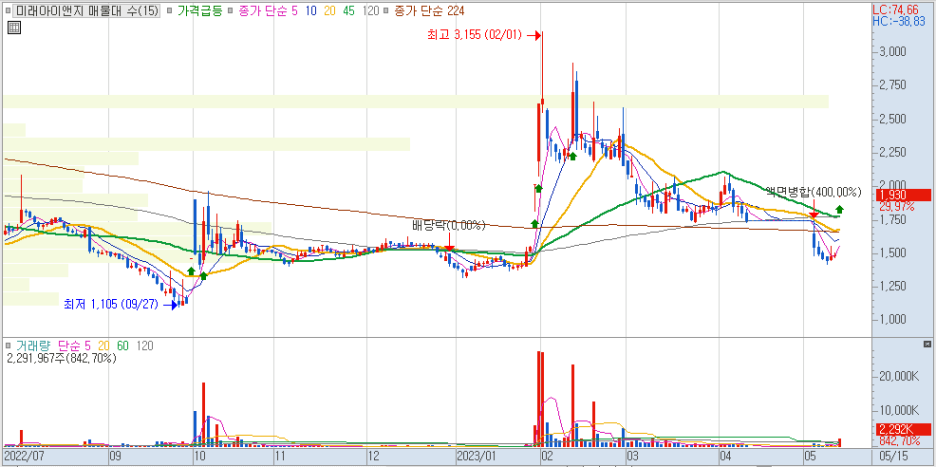Click the 2,291,967주(842,70%) volume readout
The height and width of the screenshot is (467, 936).
(62, 358)
